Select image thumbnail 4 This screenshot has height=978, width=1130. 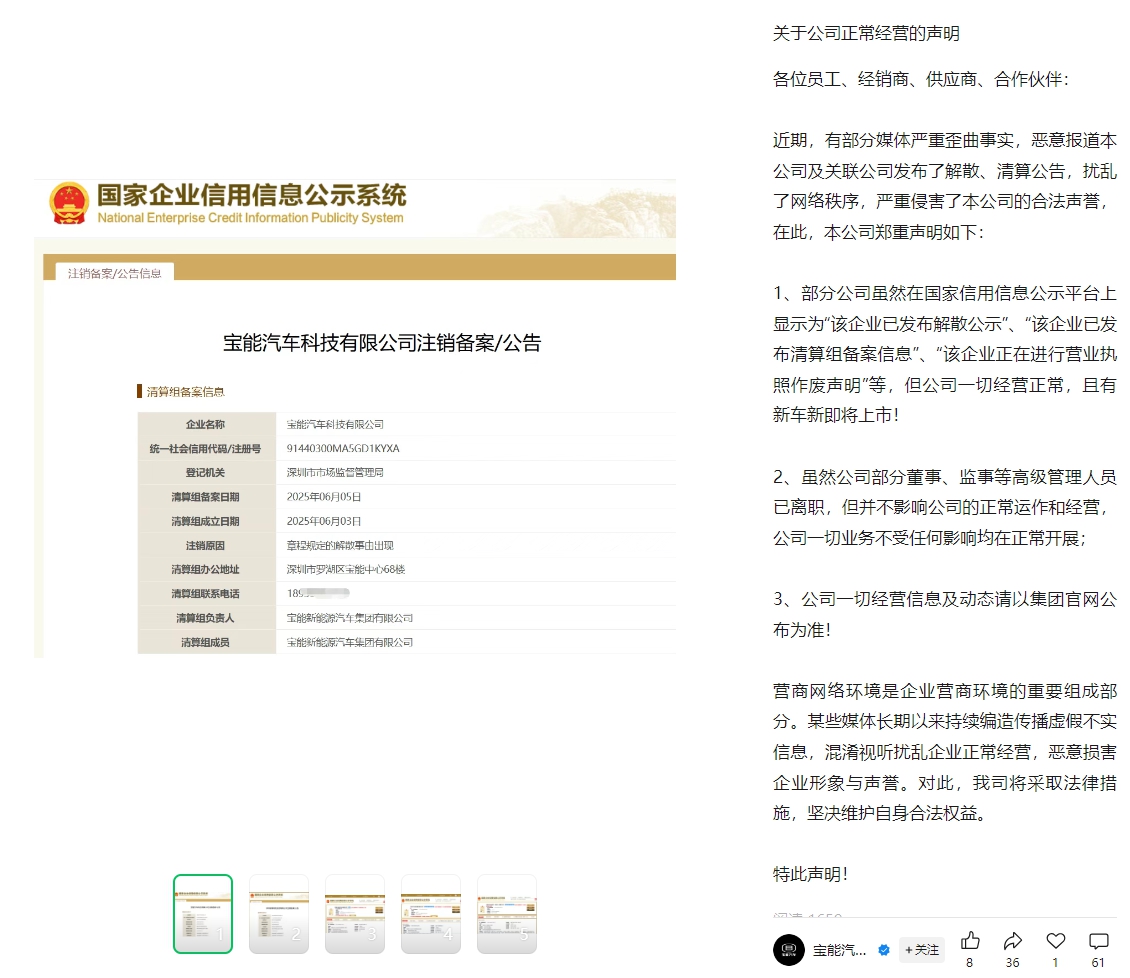tap(431, 914)
